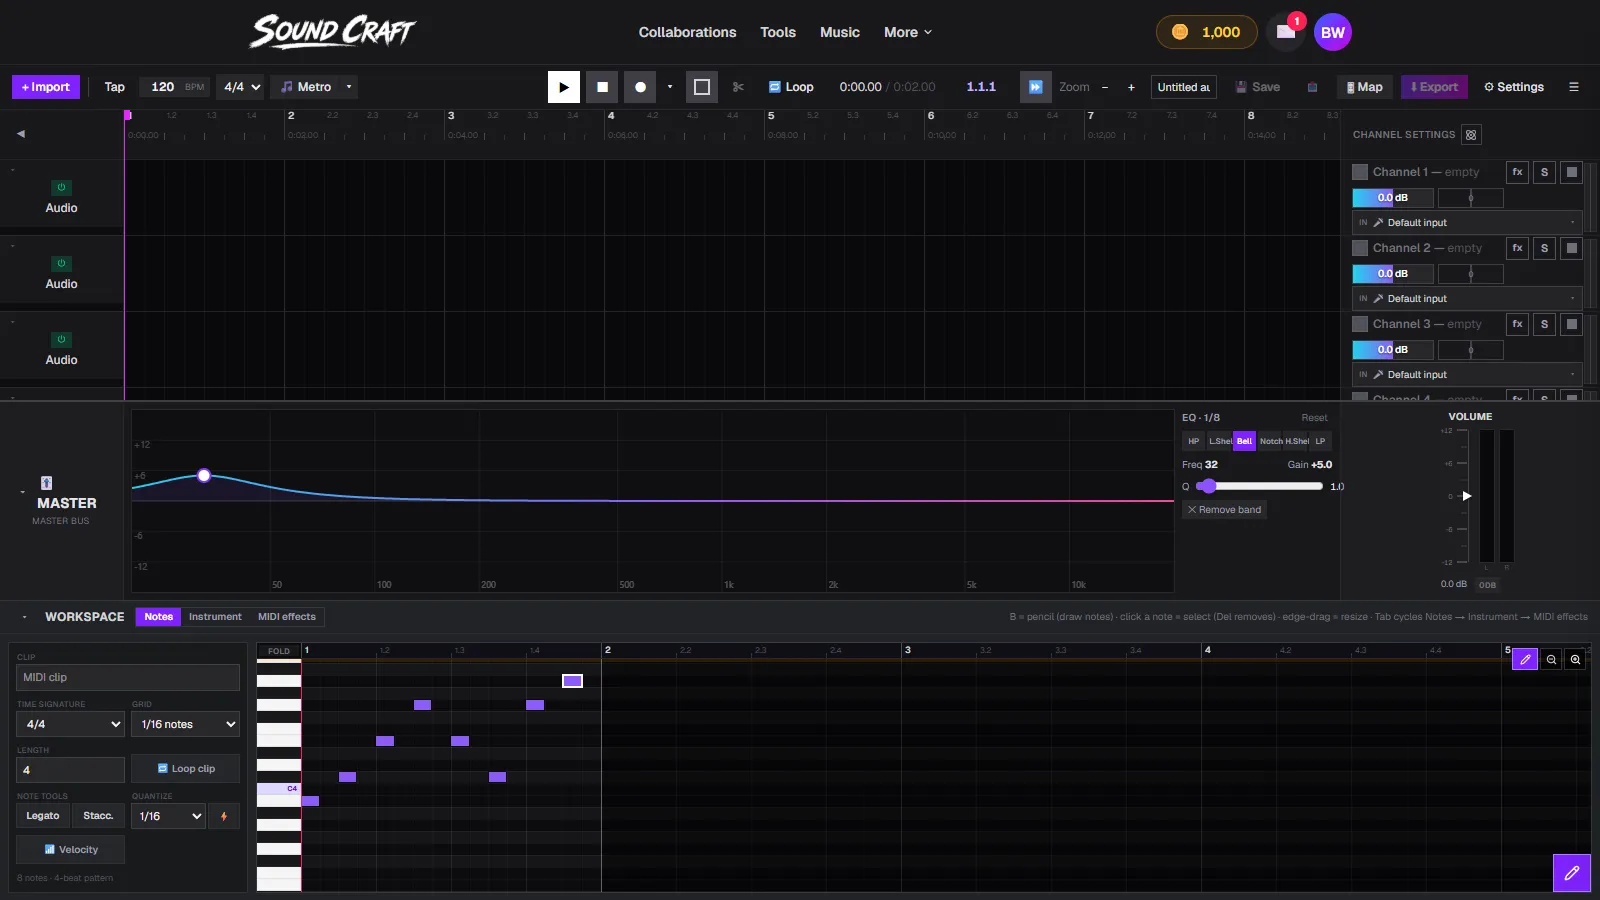Open Channel 3 Default input dropdown
Screen dimensions: 1600x900
(1467, 375)
